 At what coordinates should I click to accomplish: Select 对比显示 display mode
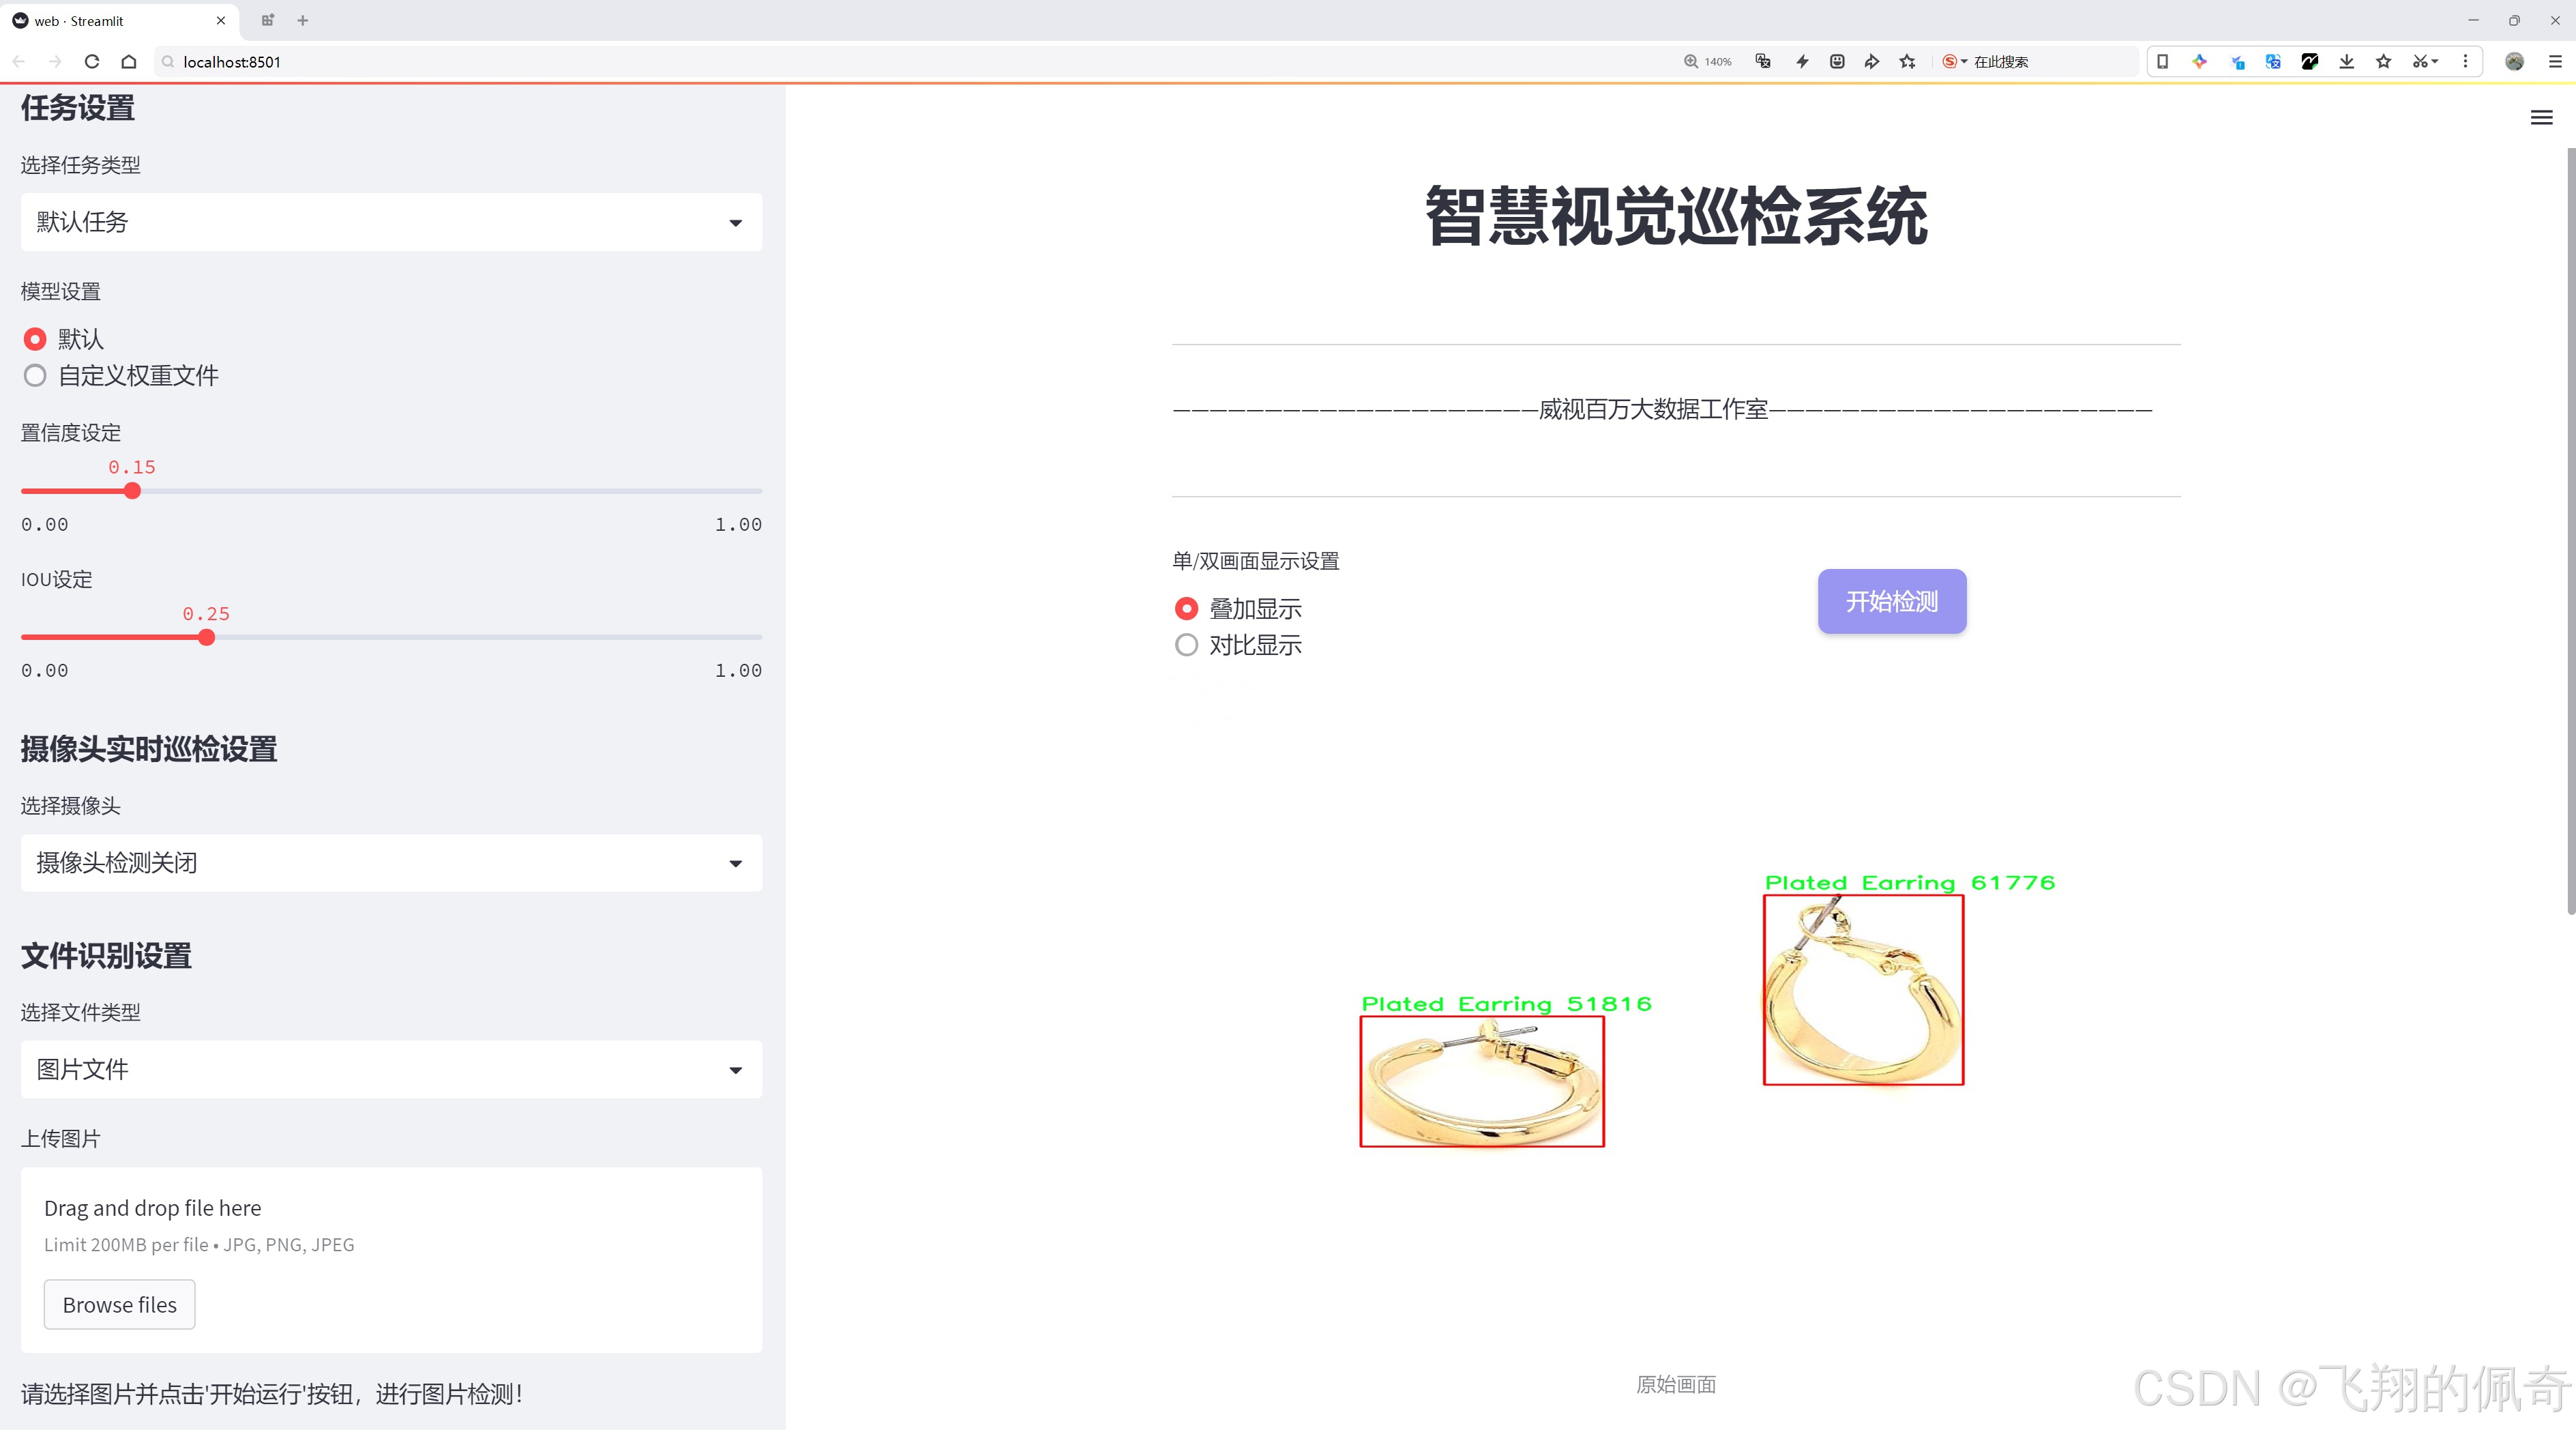coord(1186,645)
